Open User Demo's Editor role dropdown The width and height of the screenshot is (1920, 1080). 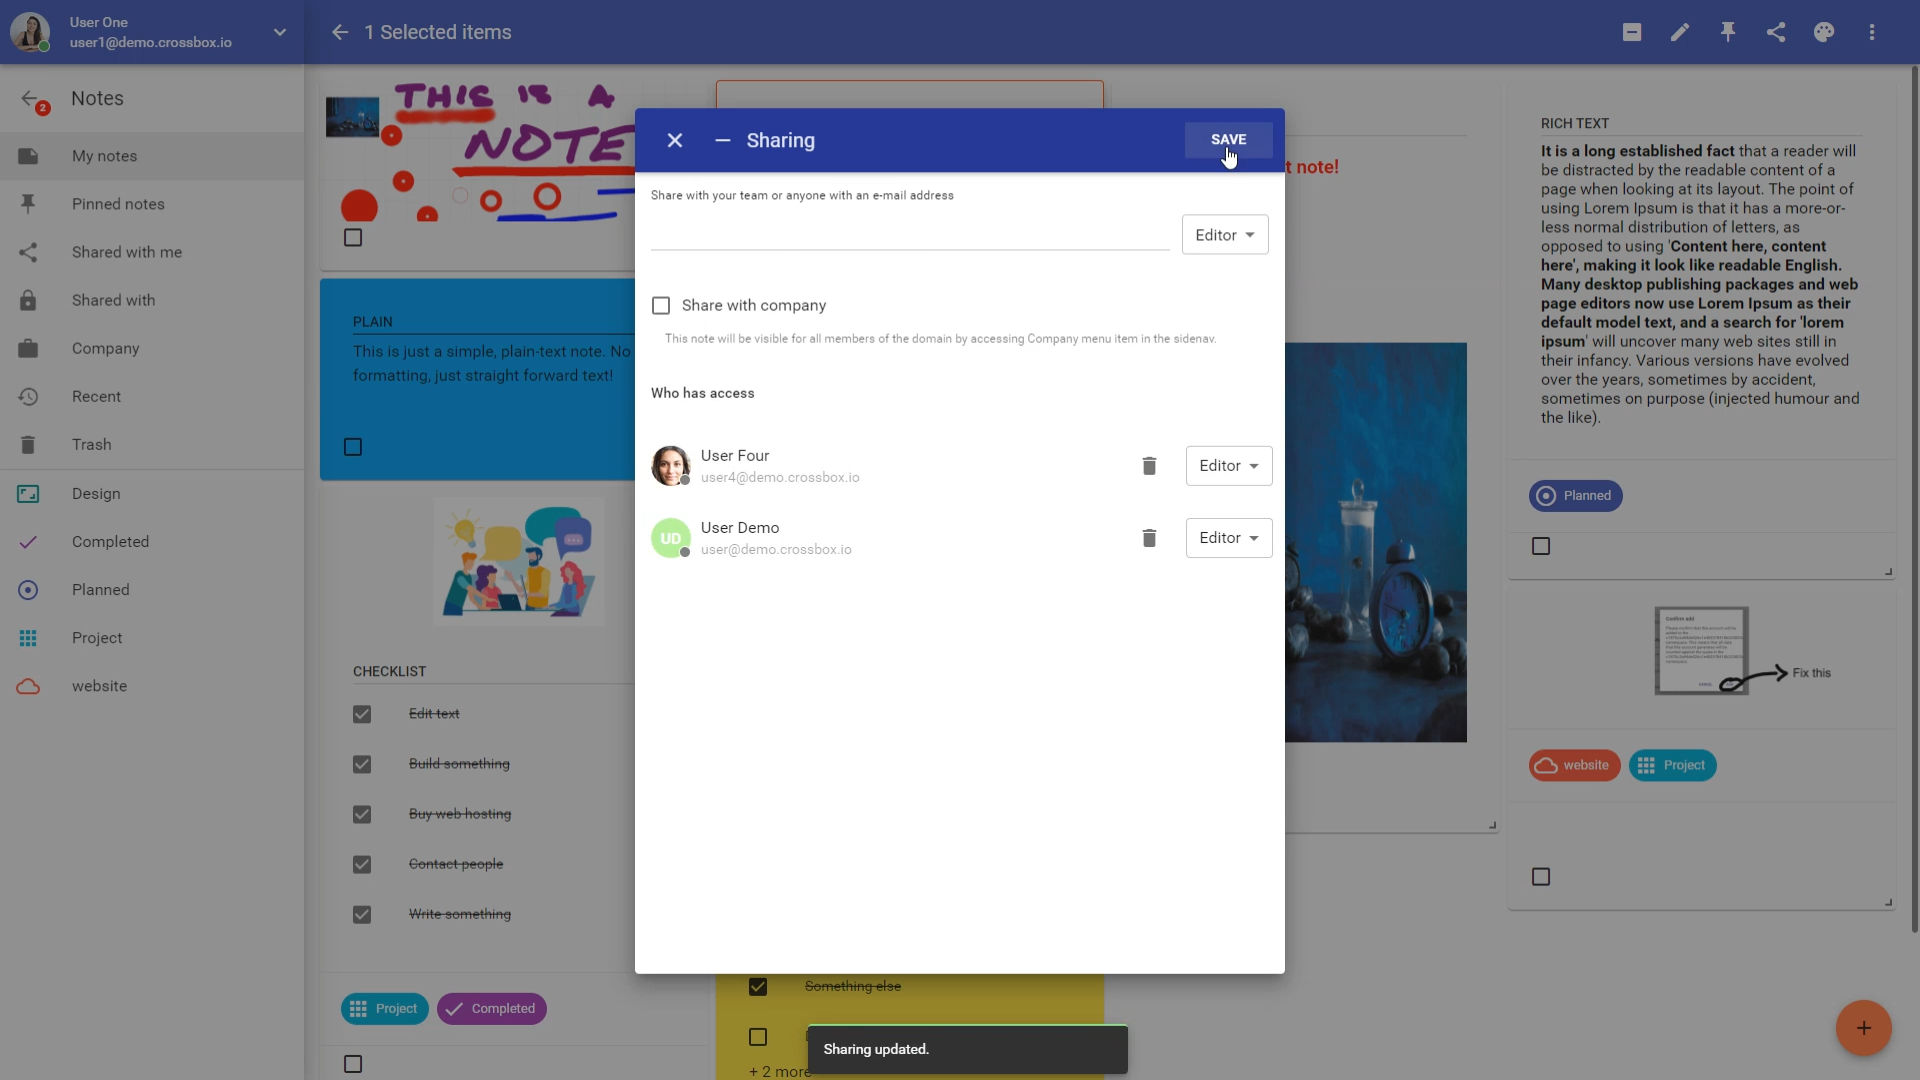click(x=1229, y=538)
